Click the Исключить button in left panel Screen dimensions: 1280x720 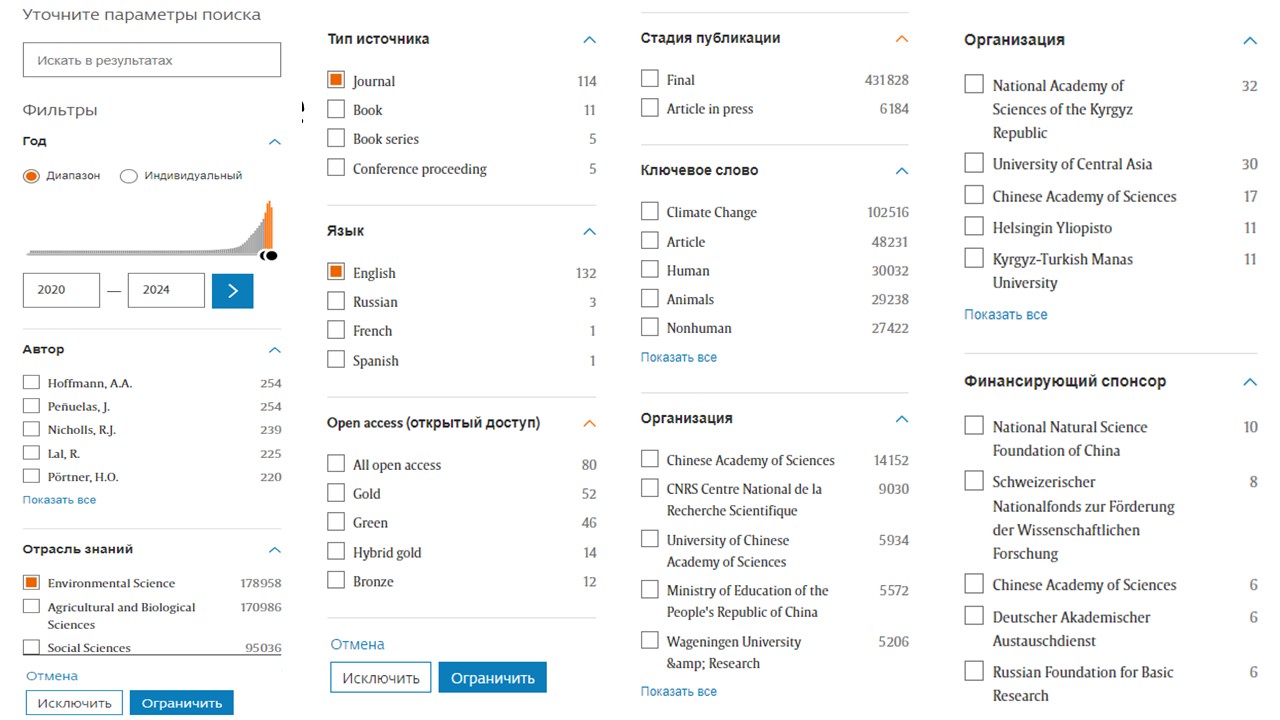74,703
